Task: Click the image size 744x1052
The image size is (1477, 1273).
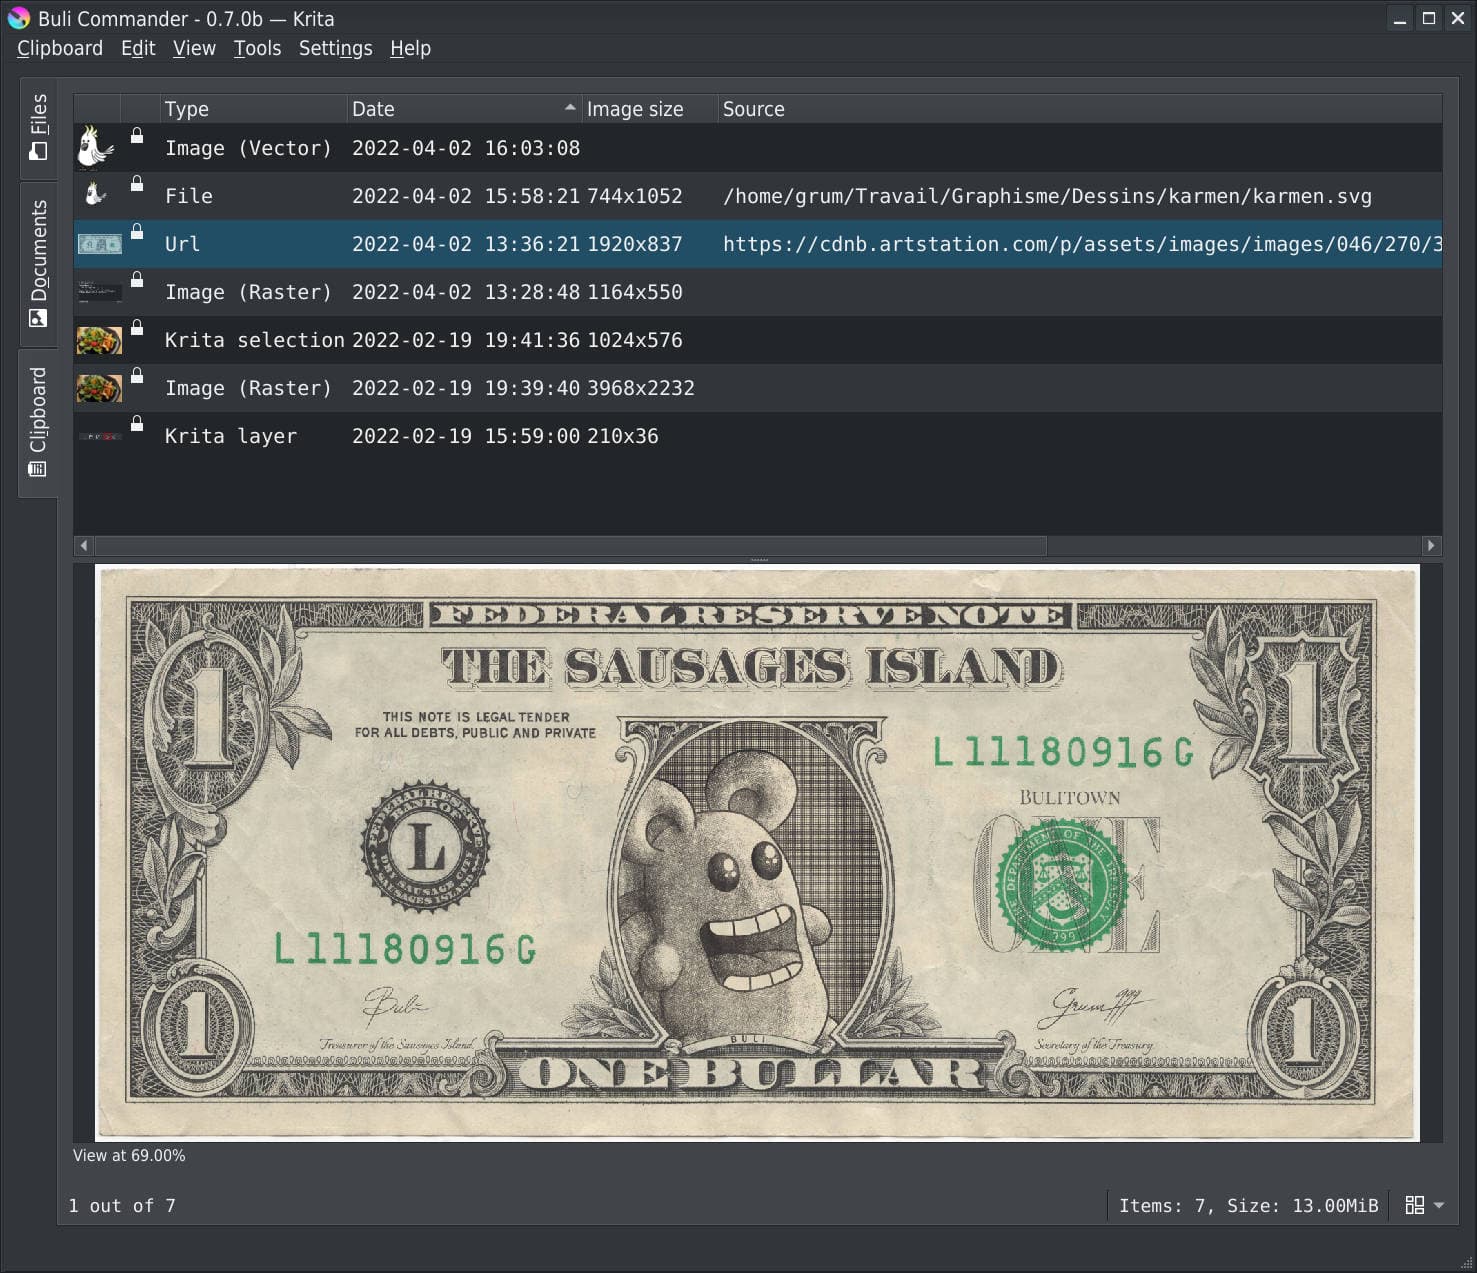Action: 635,196
